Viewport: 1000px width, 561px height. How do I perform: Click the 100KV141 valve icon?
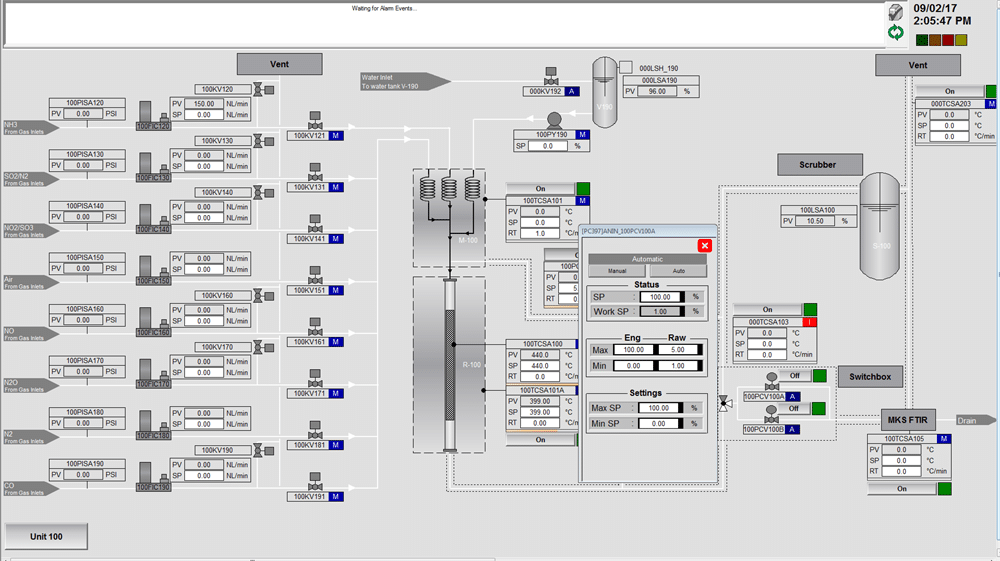pyautogui.click(x=315, y=224)
